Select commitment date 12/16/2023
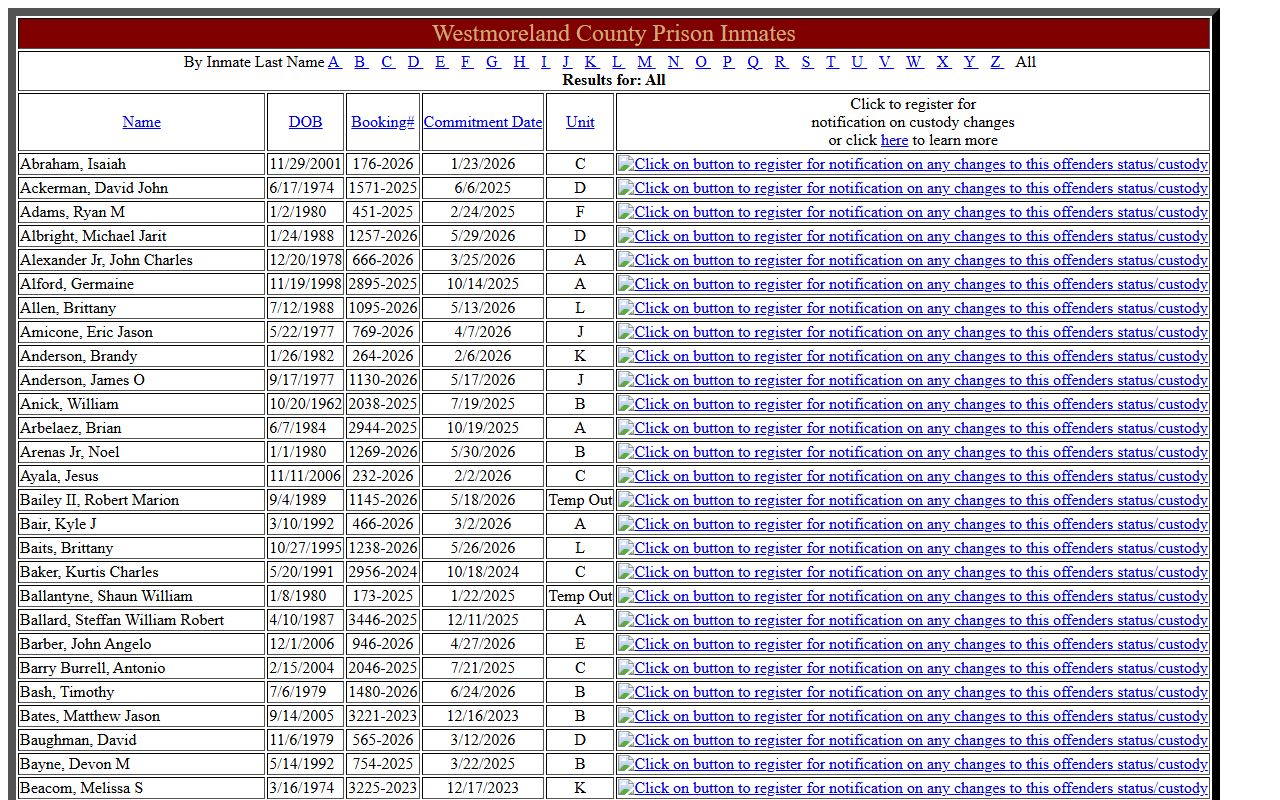The image size is (1280, 800). point(482,716)
